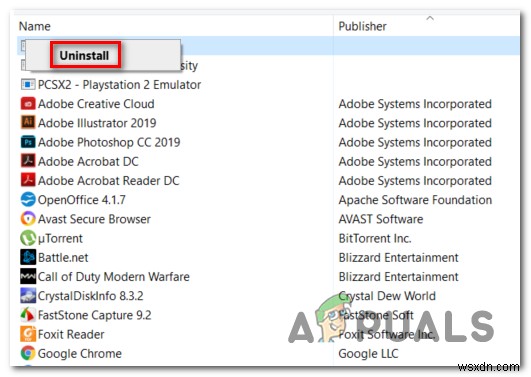This screenshot has height=377, width=531.
Task: Click publisher cell for Adobe Acrobat DC
Action: pos(415,162)
